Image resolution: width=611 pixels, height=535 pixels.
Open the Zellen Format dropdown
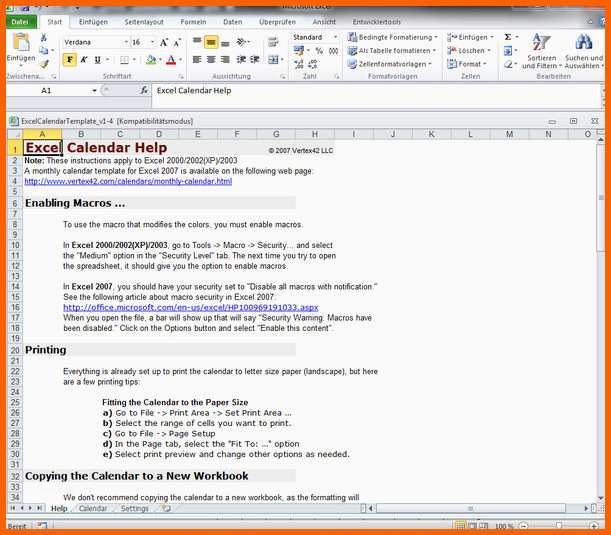(x=467, y=64)
